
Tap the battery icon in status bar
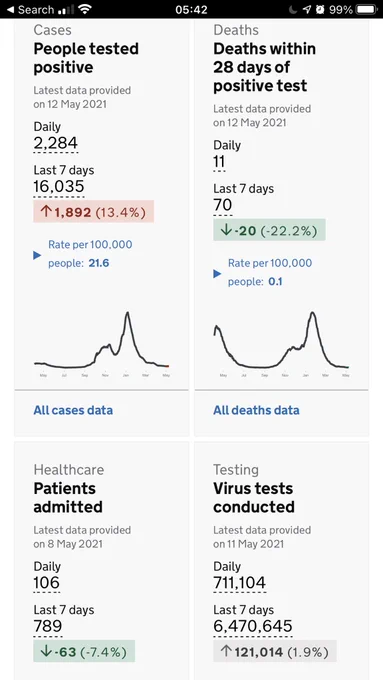(366, 9)
